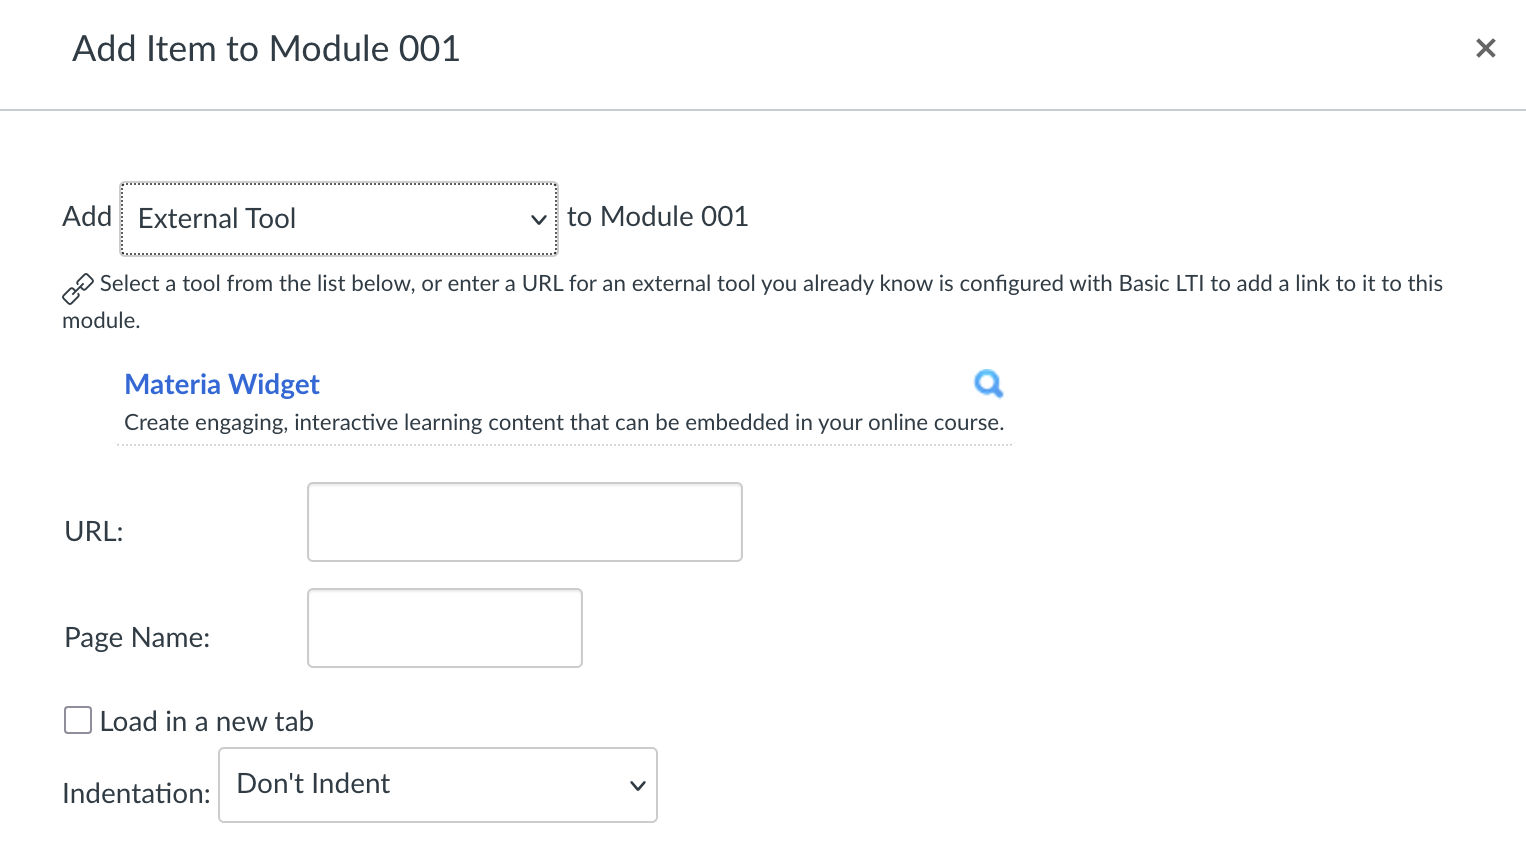Click the Add Item to Module 001 title
Viewport: 1526px width, 860px height.
266,48
